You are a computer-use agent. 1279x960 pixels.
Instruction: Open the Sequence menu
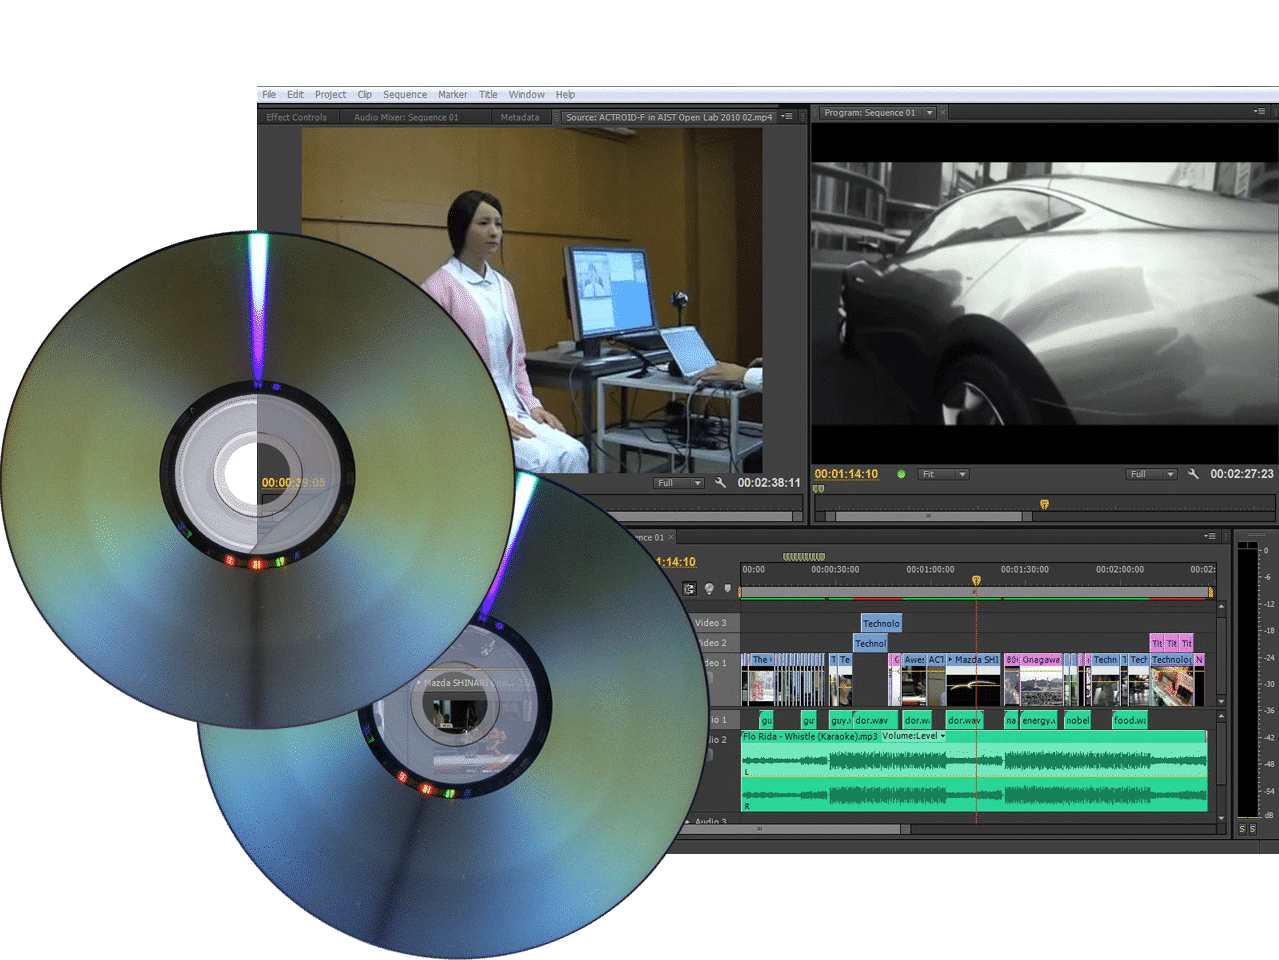click(405, 95)
